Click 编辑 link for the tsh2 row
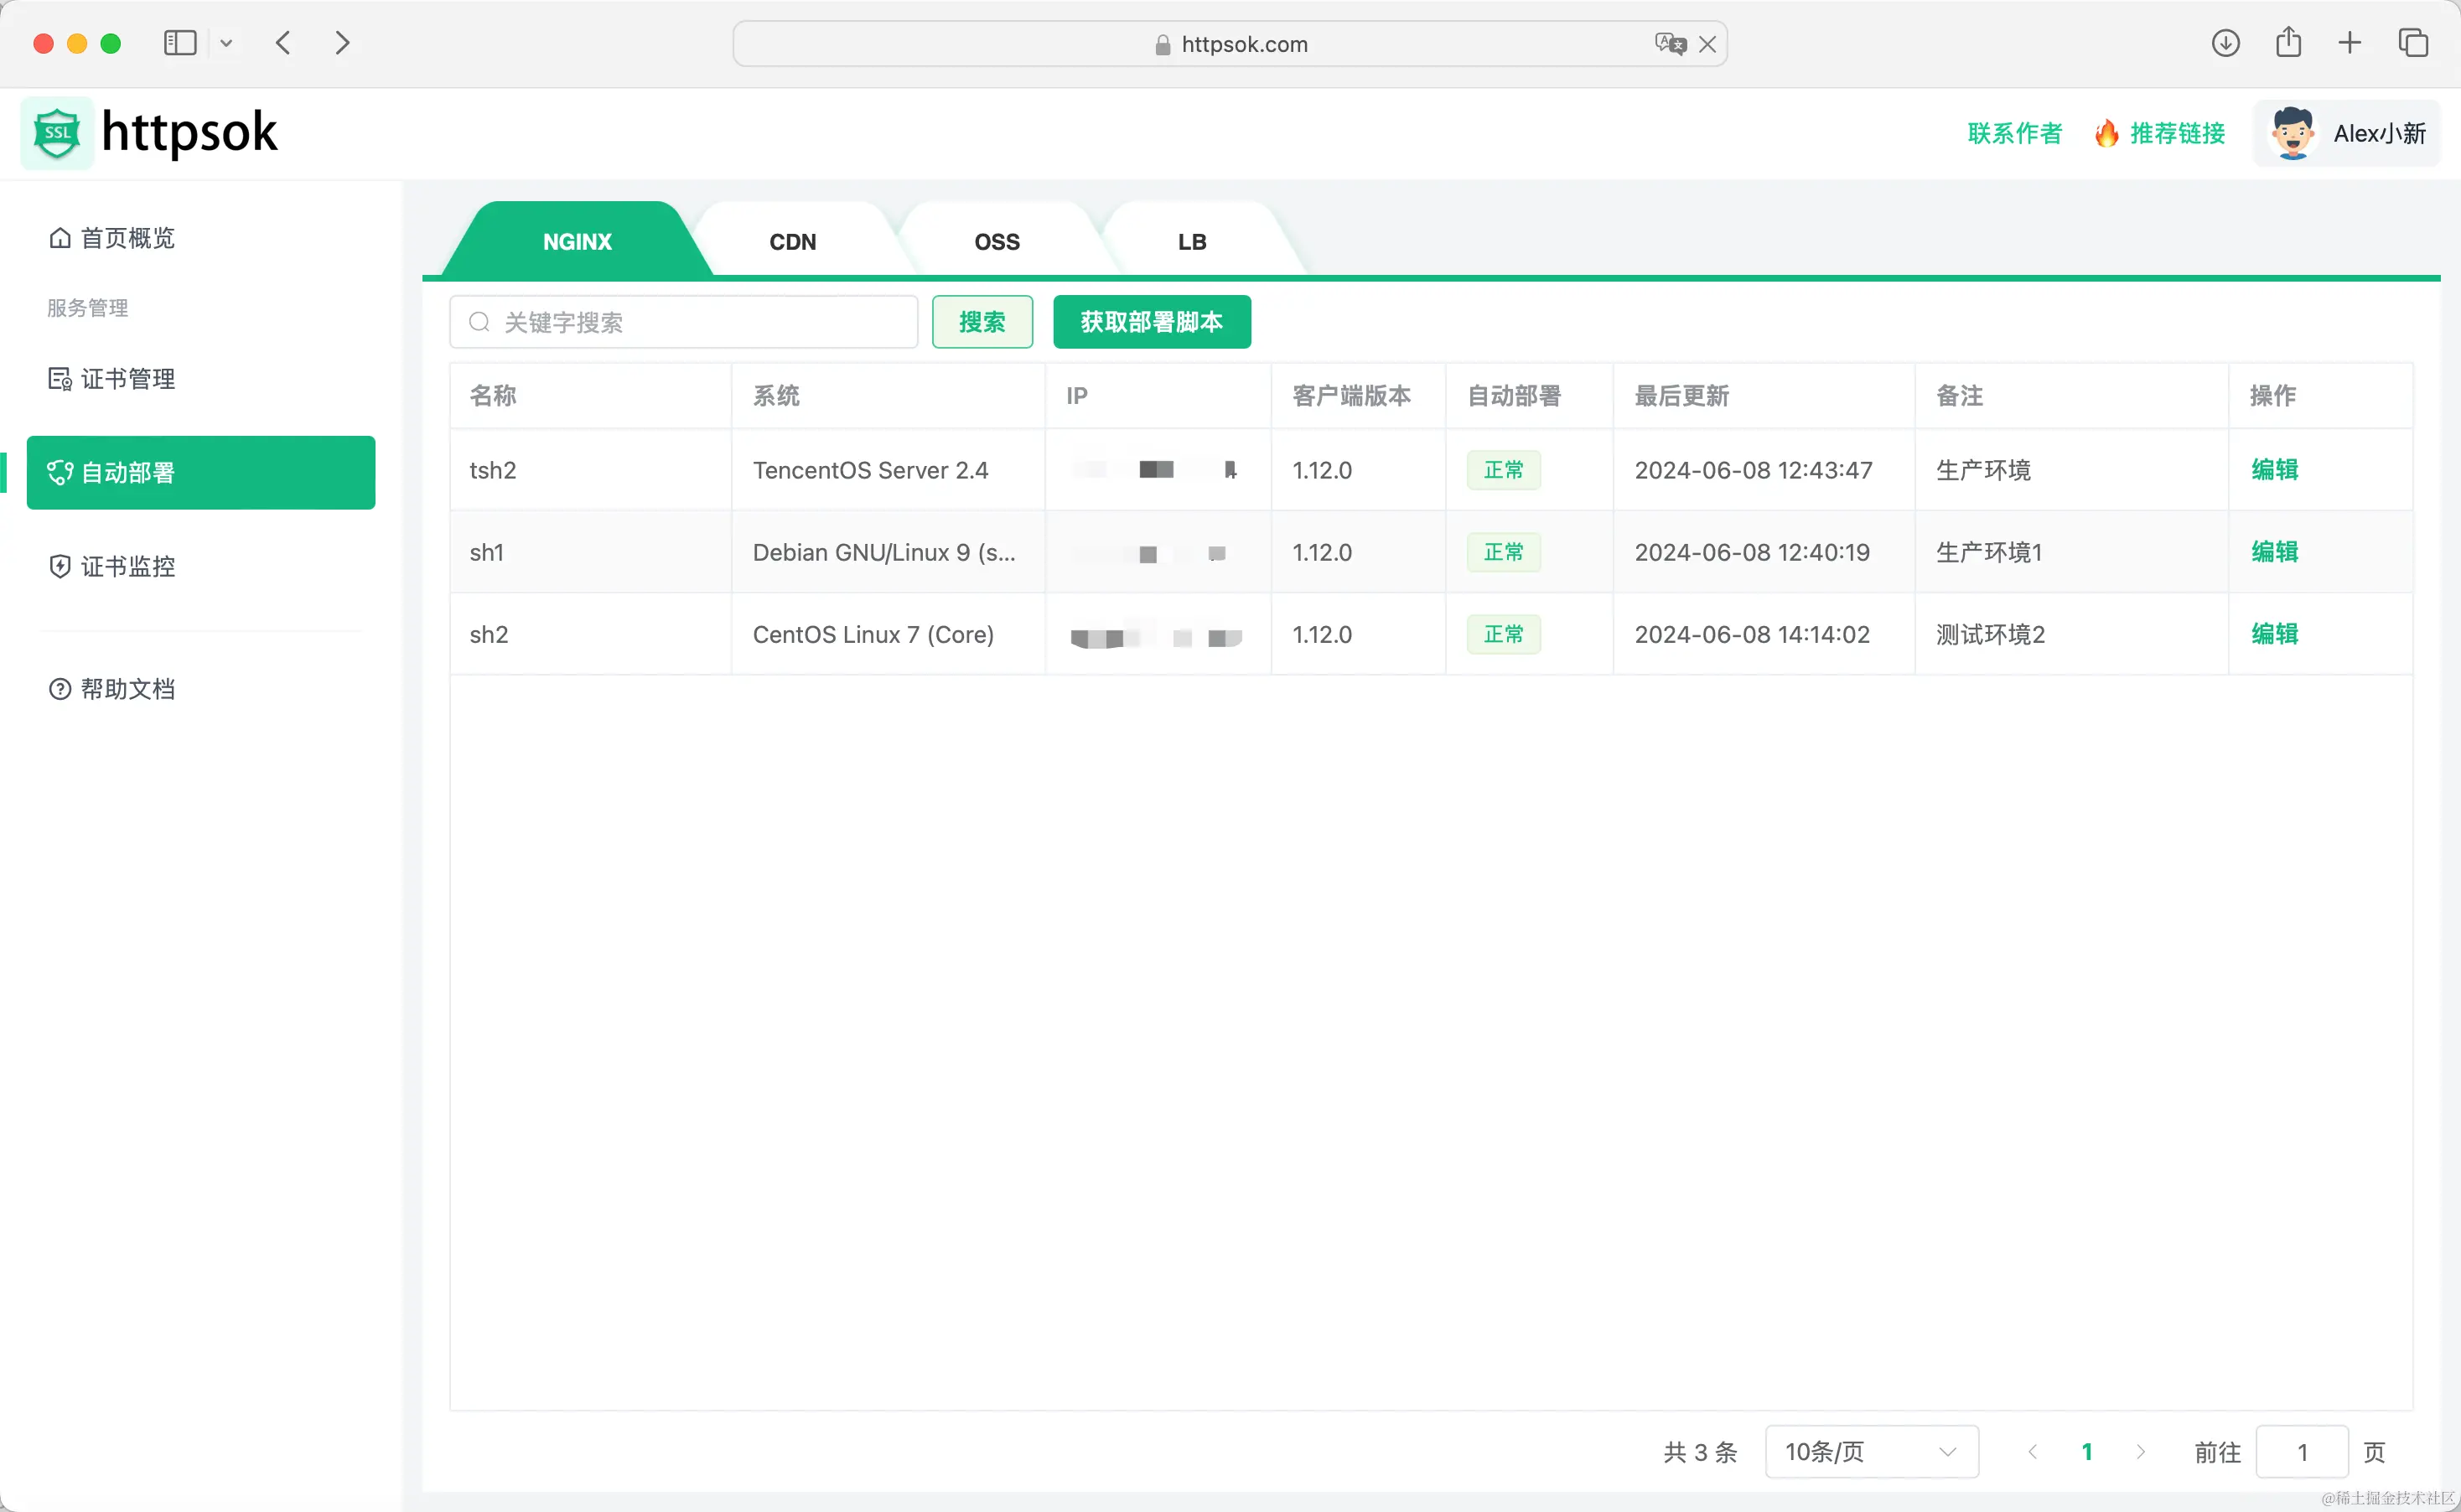 (x=2274, y=470)
